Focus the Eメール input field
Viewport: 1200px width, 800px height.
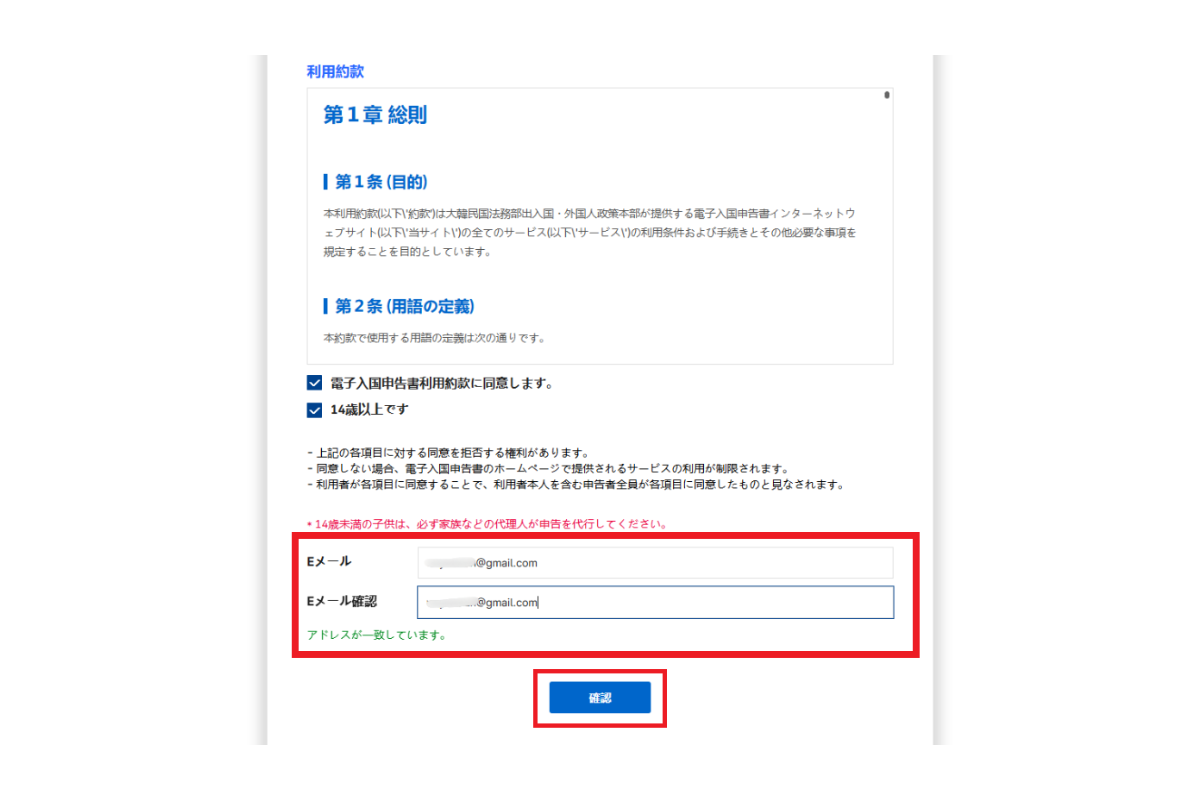[x=655, y=563]
